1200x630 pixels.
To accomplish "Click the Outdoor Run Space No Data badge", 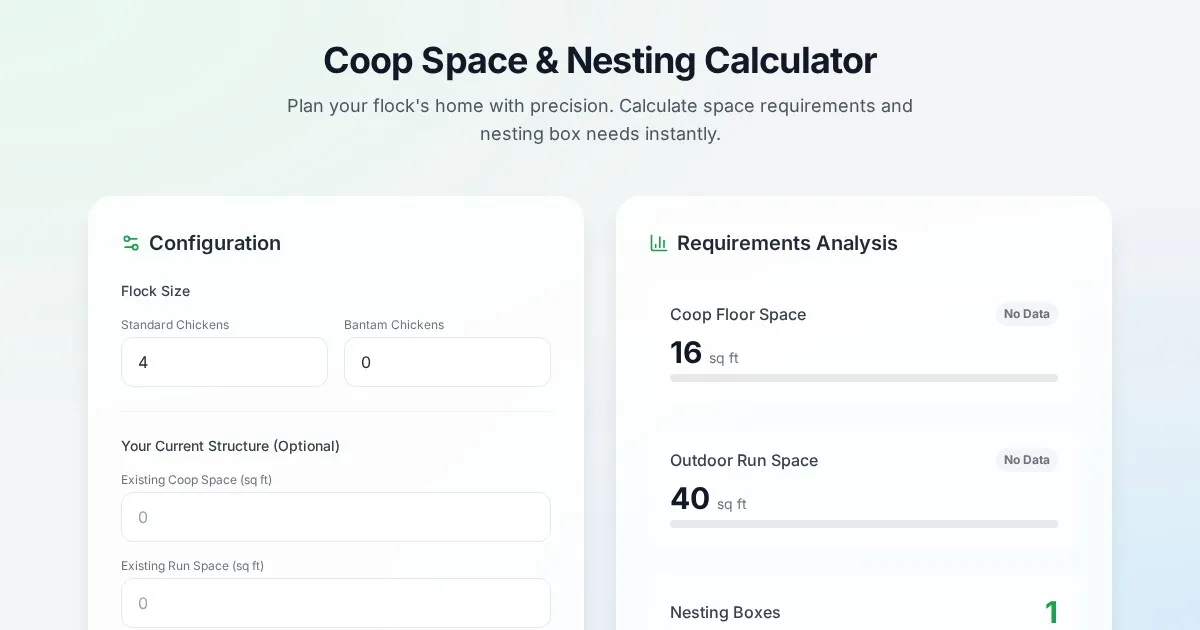I will click(x=1026, y=460).
